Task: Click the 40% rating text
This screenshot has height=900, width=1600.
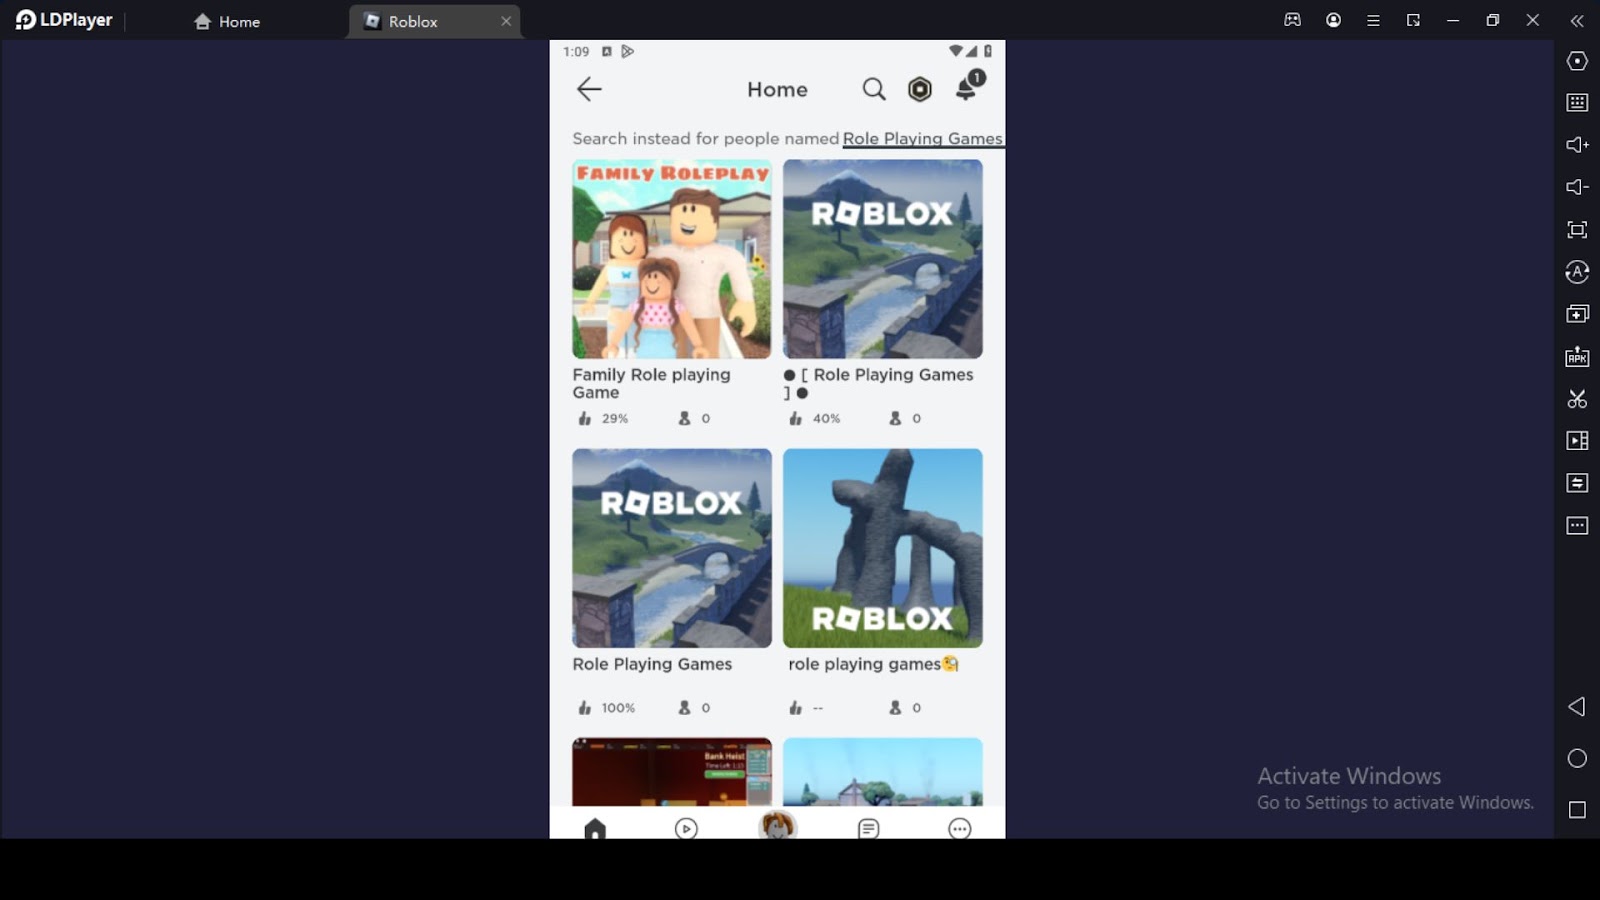Action: coord(826,419)
